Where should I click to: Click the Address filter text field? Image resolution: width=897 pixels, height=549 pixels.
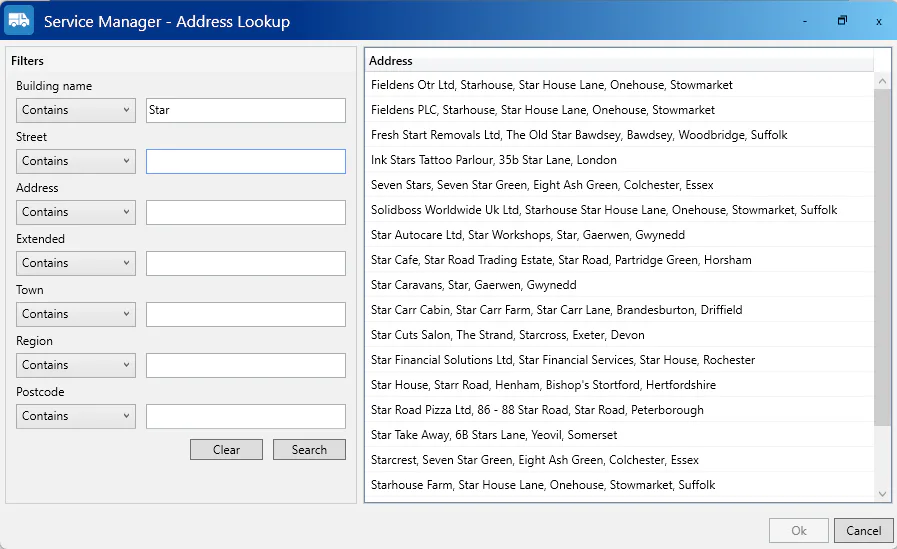pos(246,212)
